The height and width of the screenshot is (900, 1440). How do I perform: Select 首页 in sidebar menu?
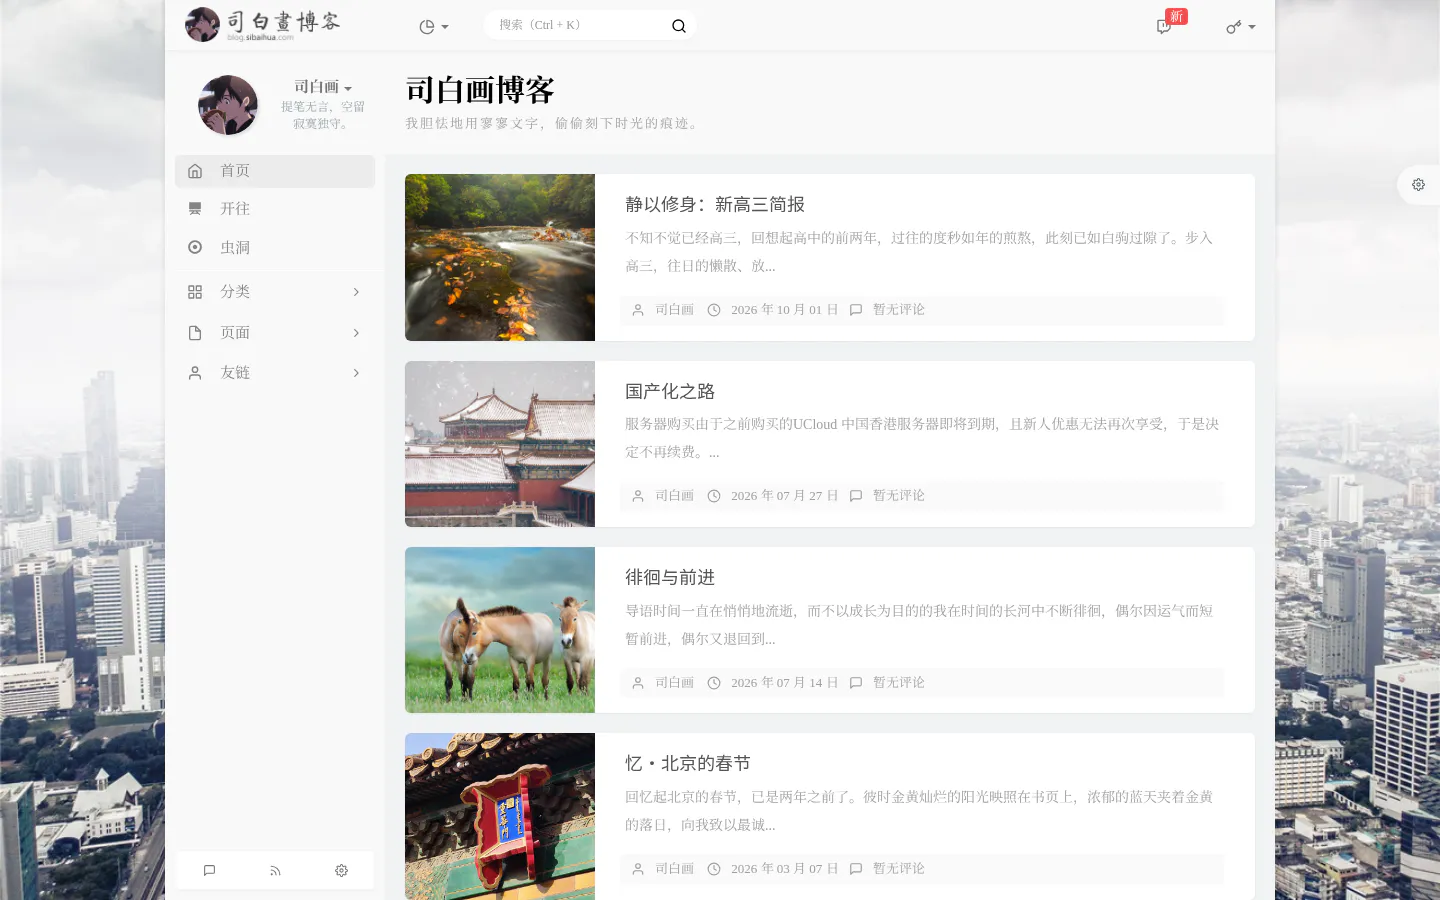click(275, 171)
